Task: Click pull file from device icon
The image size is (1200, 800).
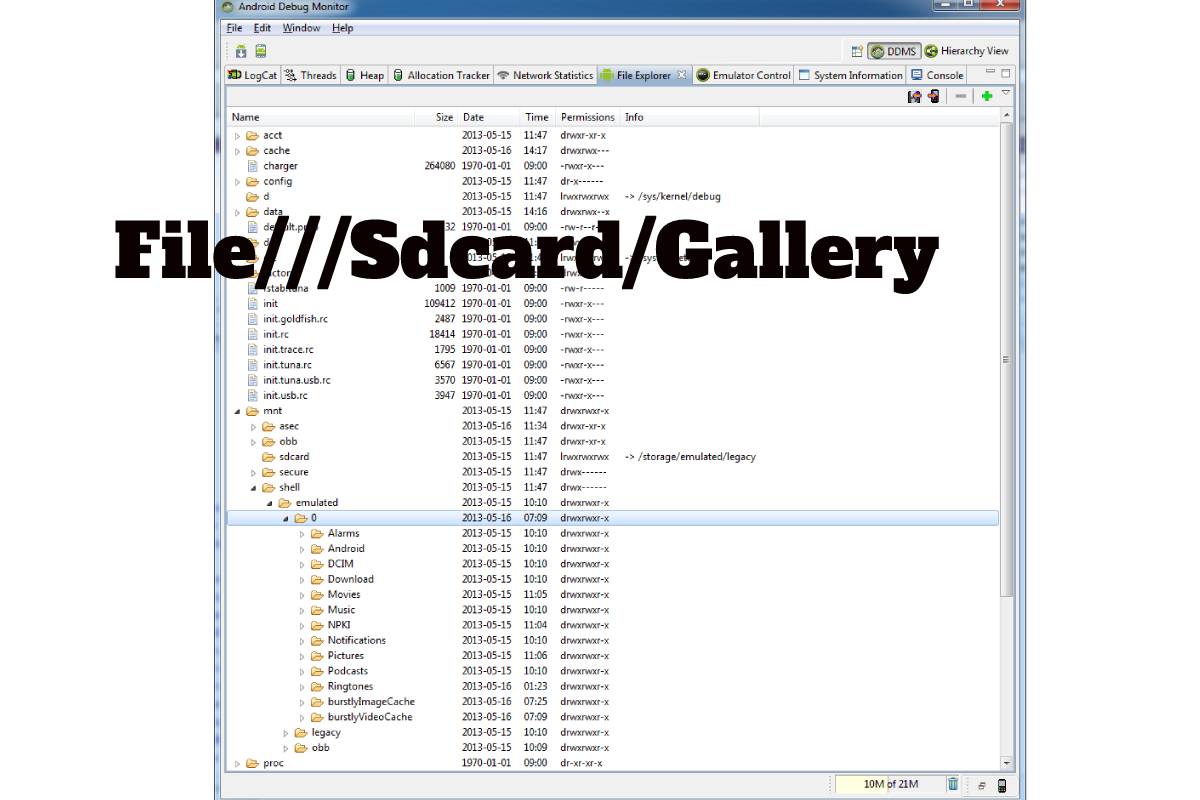Action: (x=914, y=96)
